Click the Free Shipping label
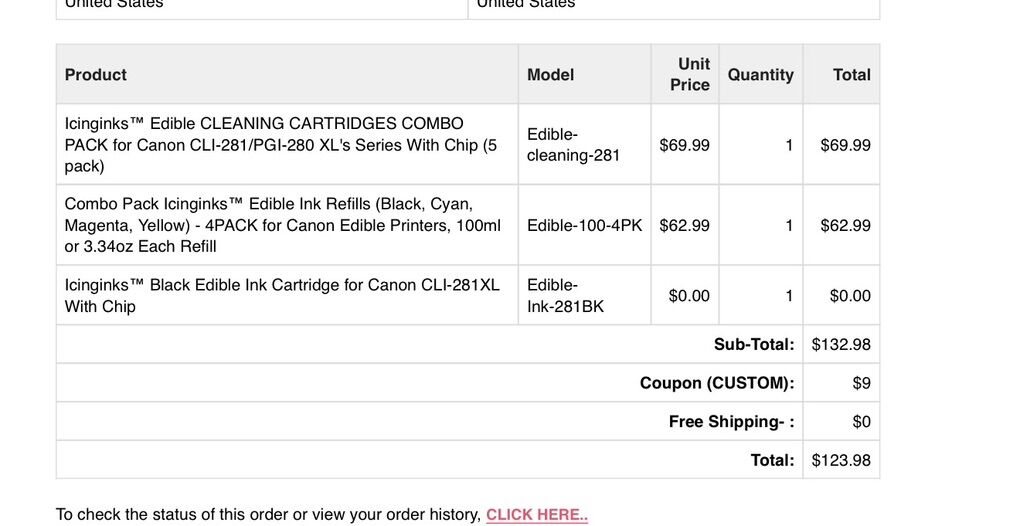This screenshot has height=526, width=1020. [x=731, y=422]
